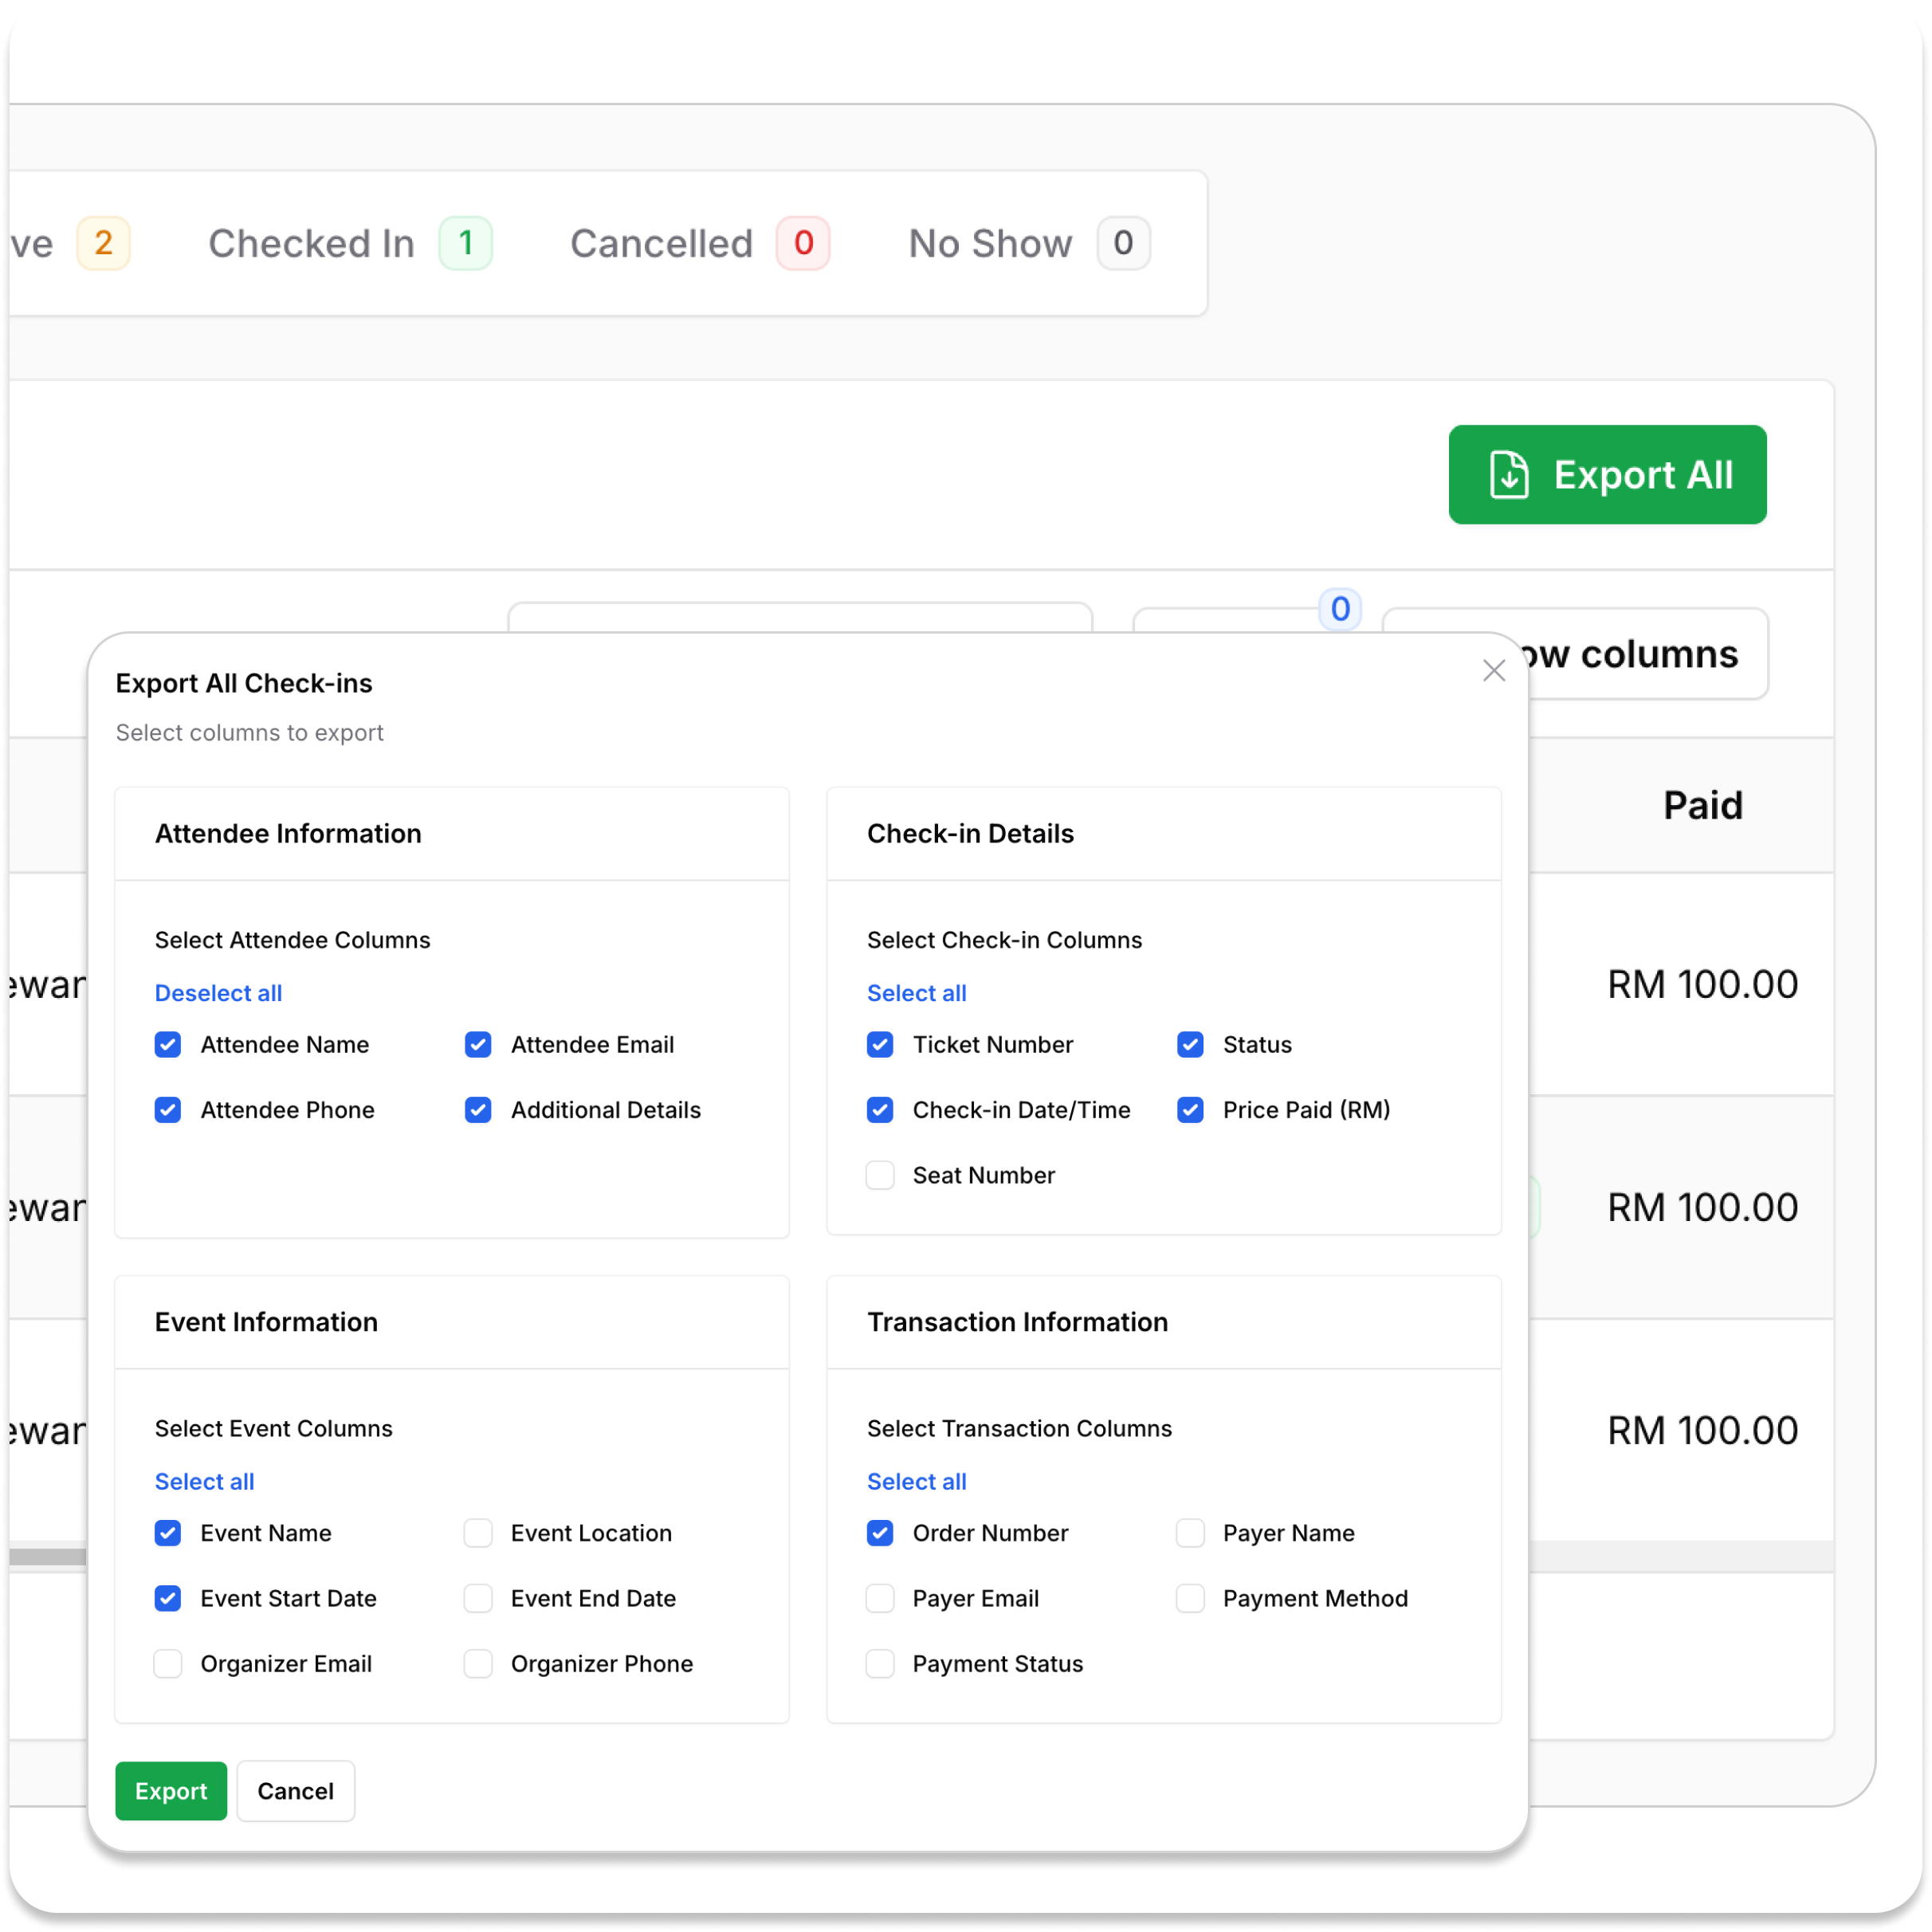Viewport: 1932px width, 1932px height.
Task: Click Select all under Event Columns
Action: click(204, 1481)
